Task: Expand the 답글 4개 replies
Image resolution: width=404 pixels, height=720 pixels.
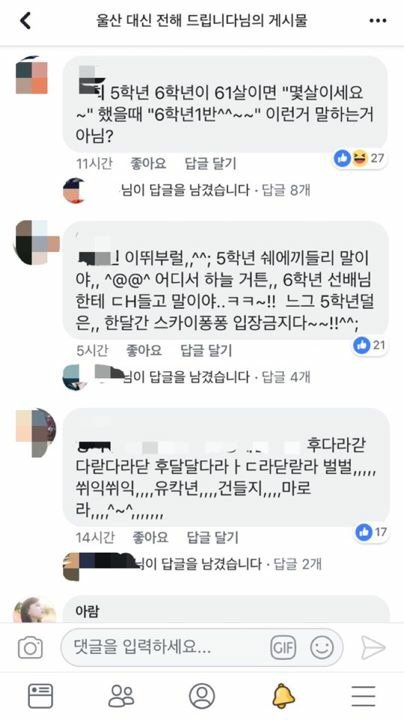Action: coord(286,377)
